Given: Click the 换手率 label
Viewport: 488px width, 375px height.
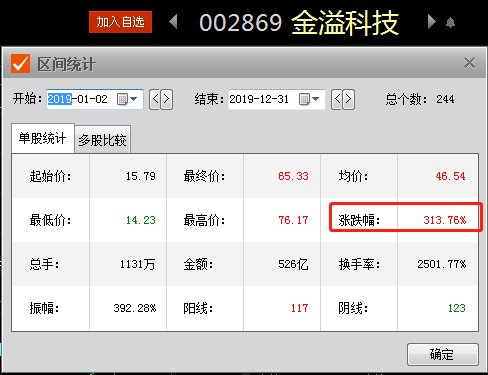Looking at the screenshot, I should coord(359,264).
